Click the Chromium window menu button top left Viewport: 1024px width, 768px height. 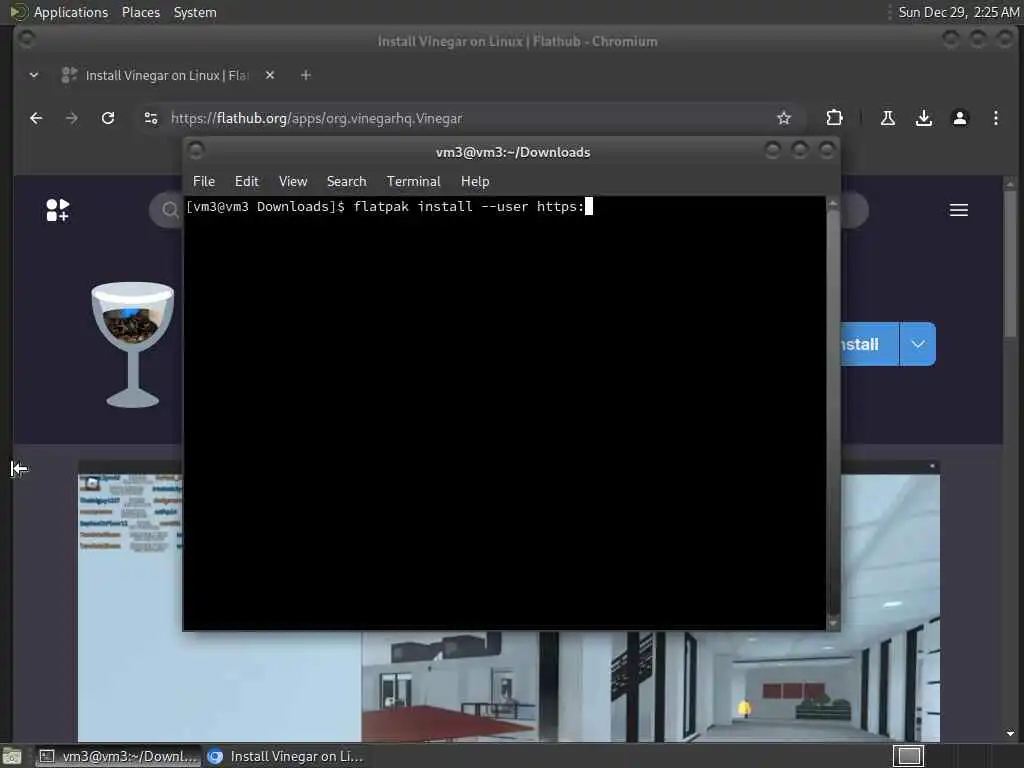click(x=26, y=40)
